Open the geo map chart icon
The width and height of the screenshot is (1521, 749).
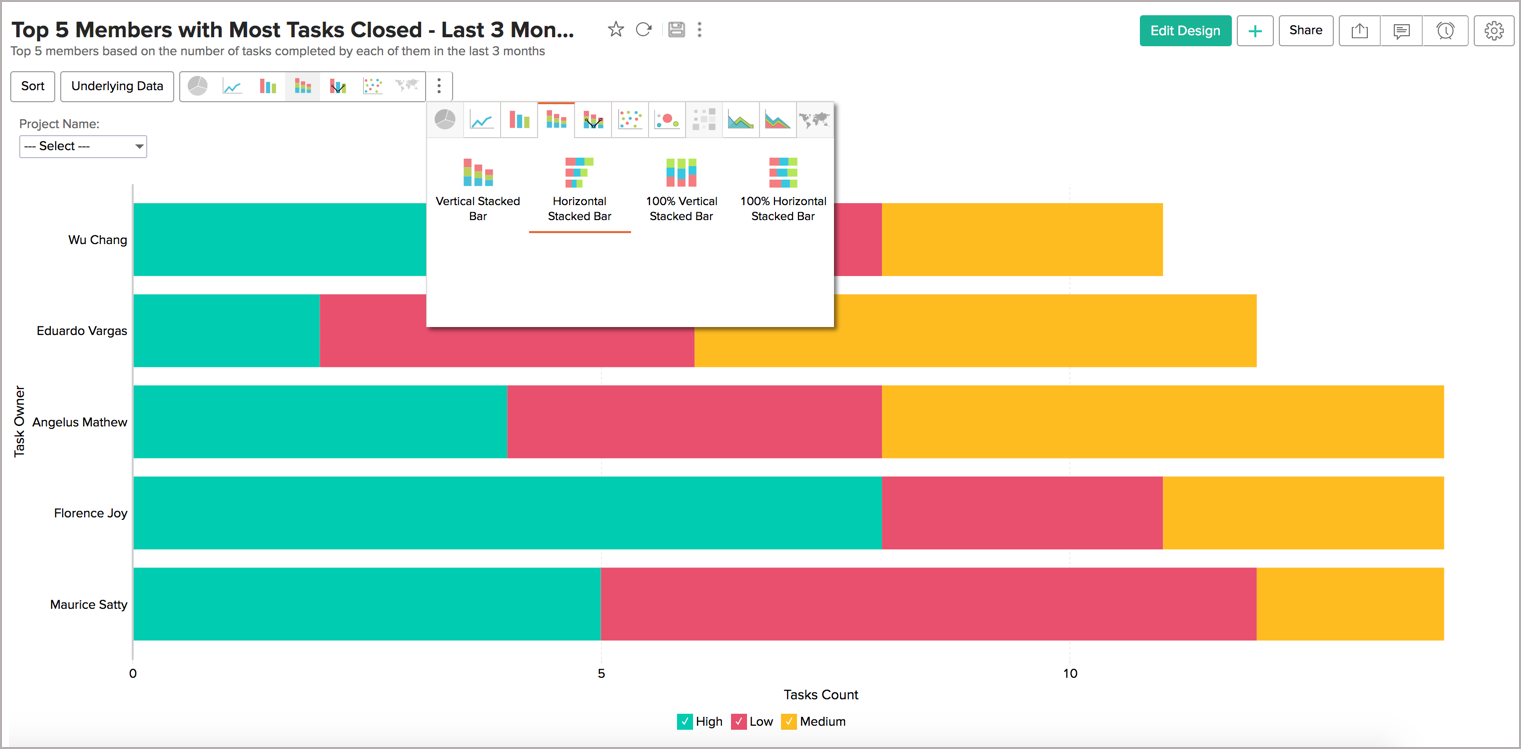814,119
